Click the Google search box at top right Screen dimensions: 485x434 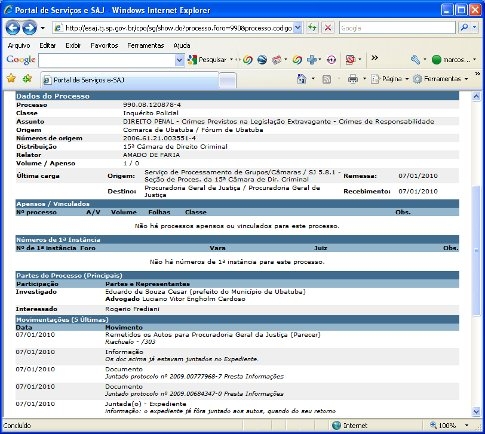[x=397, y=28]
